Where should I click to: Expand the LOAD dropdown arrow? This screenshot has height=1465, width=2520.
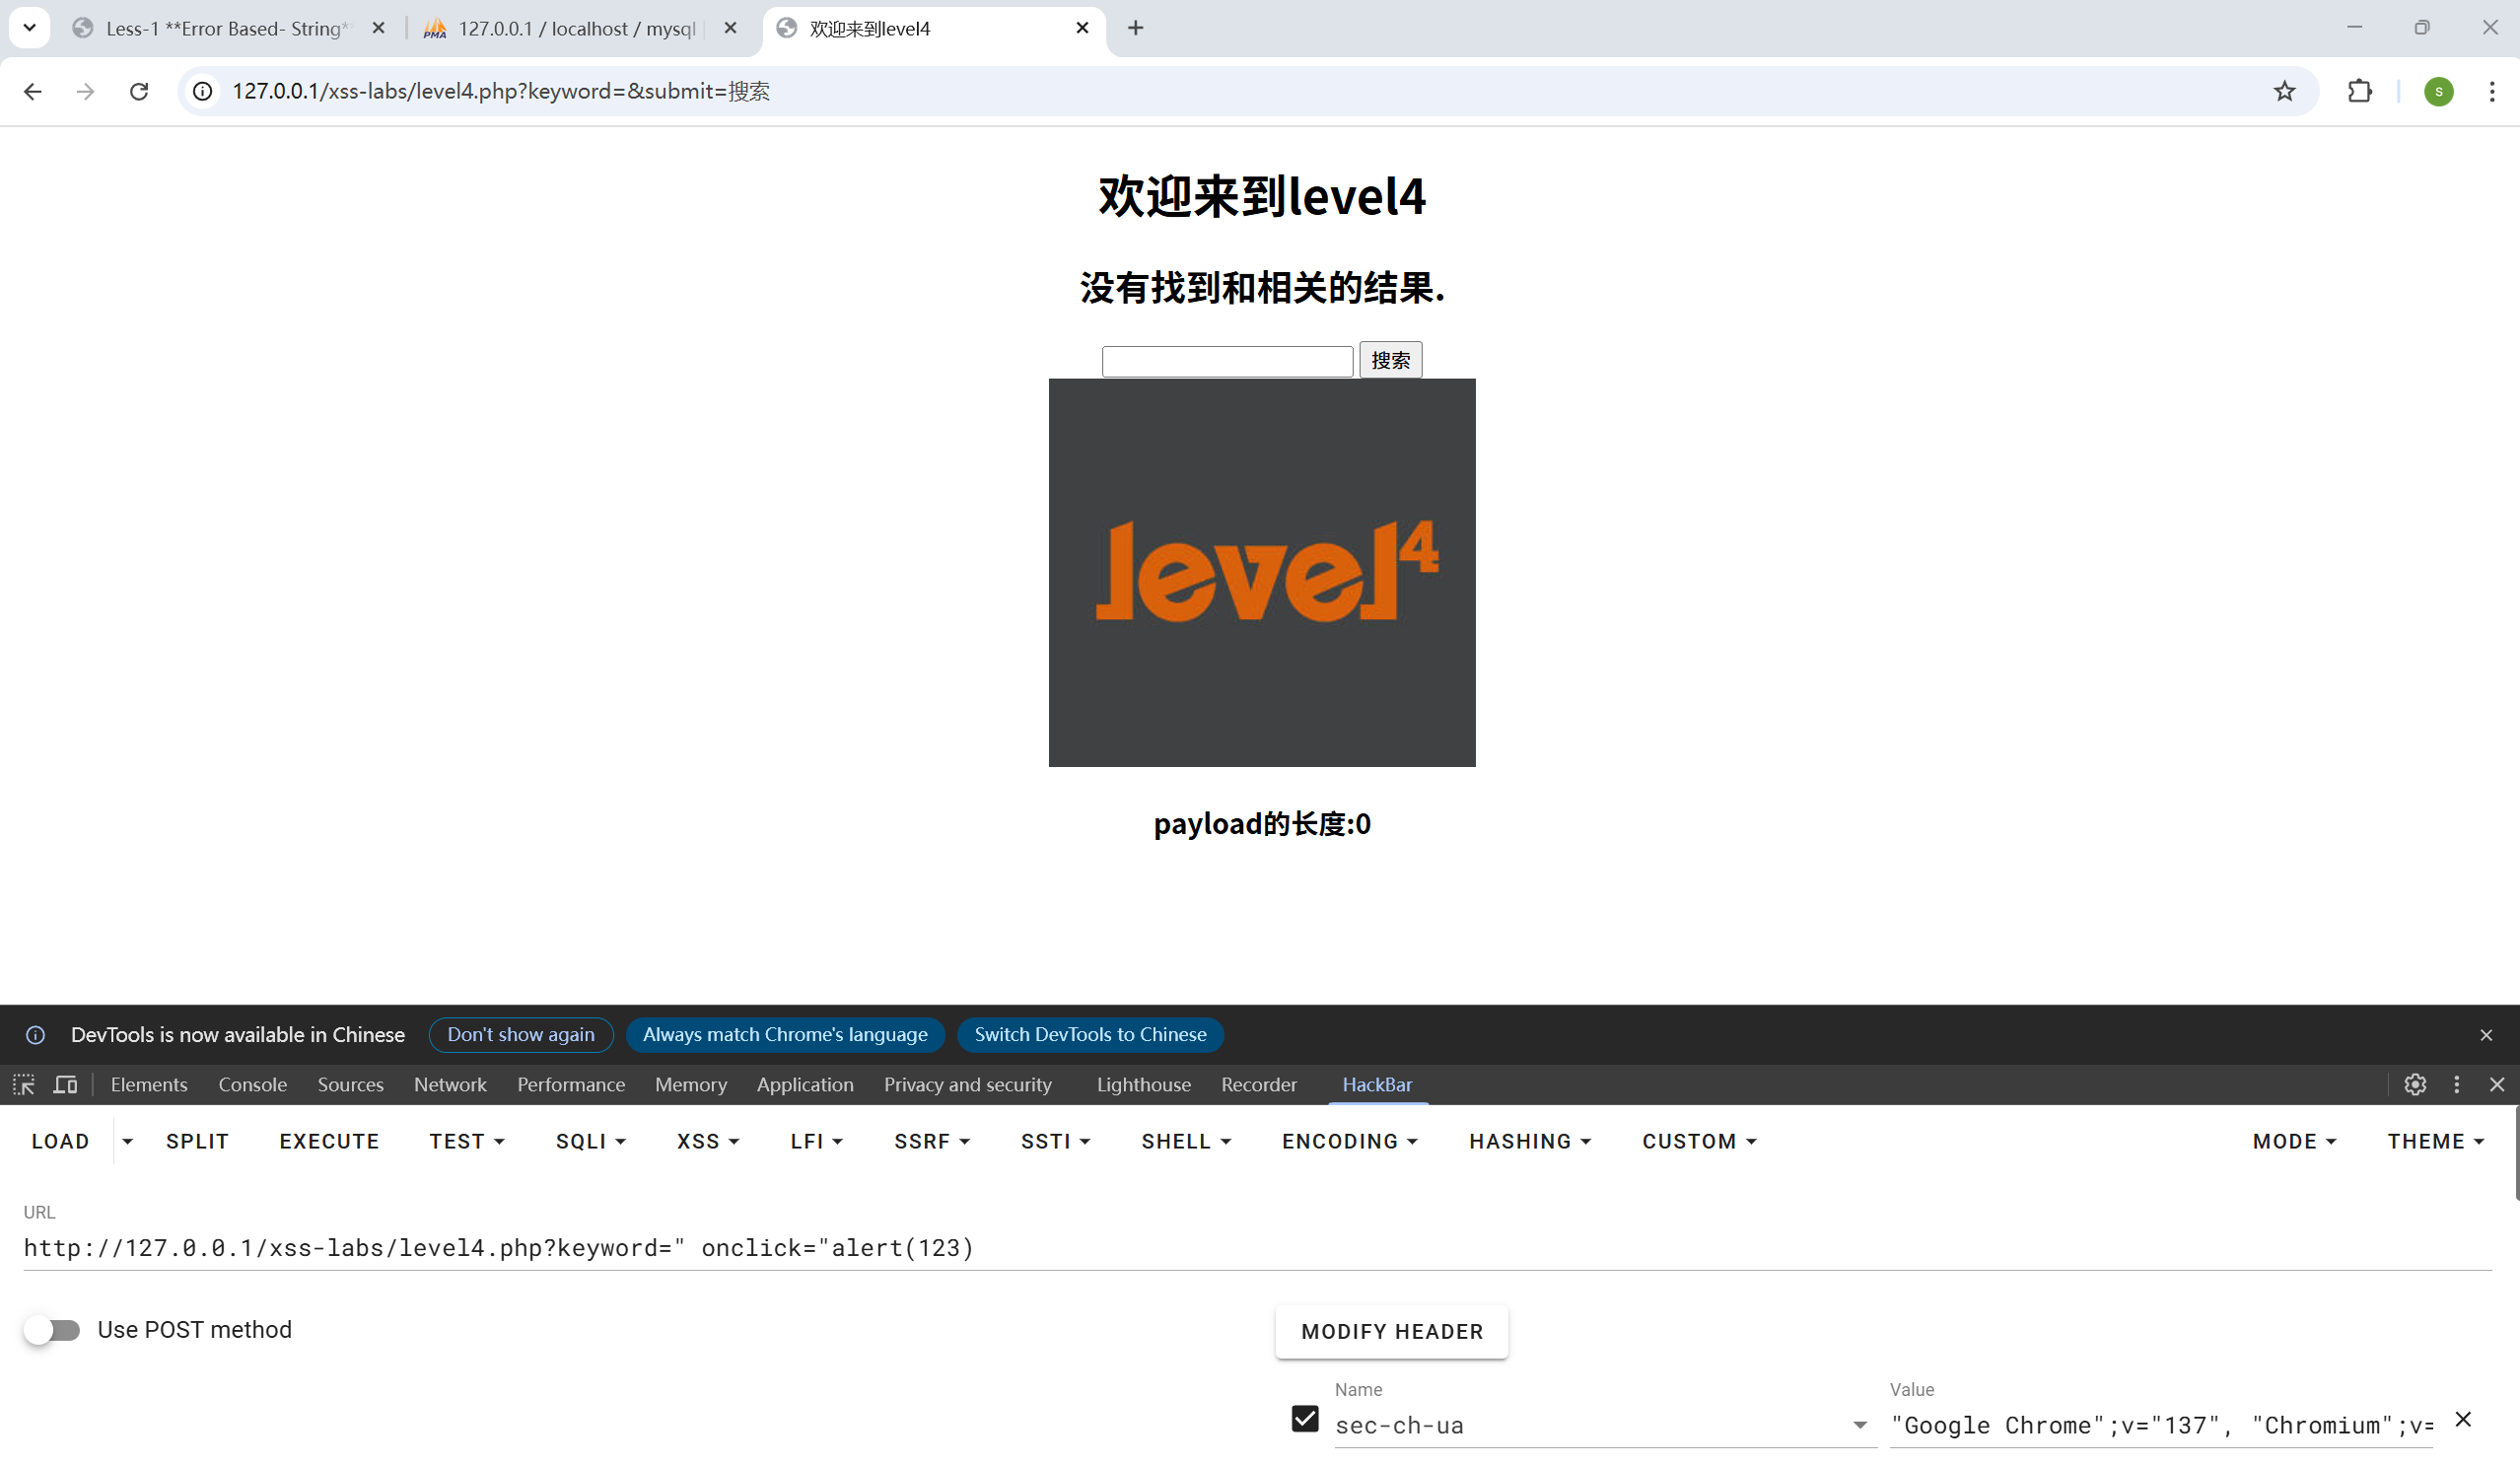click(126, 1141)
